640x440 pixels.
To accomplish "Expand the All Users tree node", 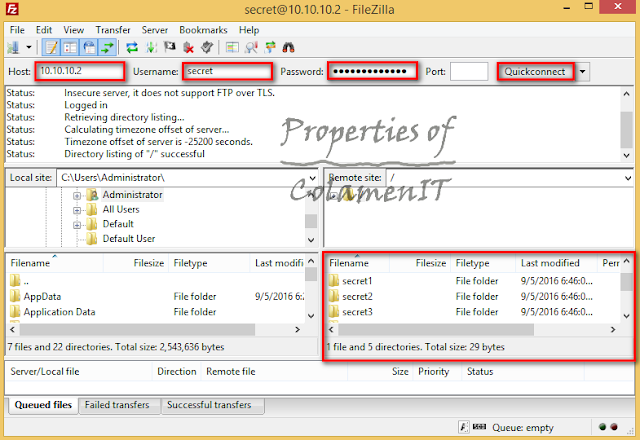I will click(77, 210).
